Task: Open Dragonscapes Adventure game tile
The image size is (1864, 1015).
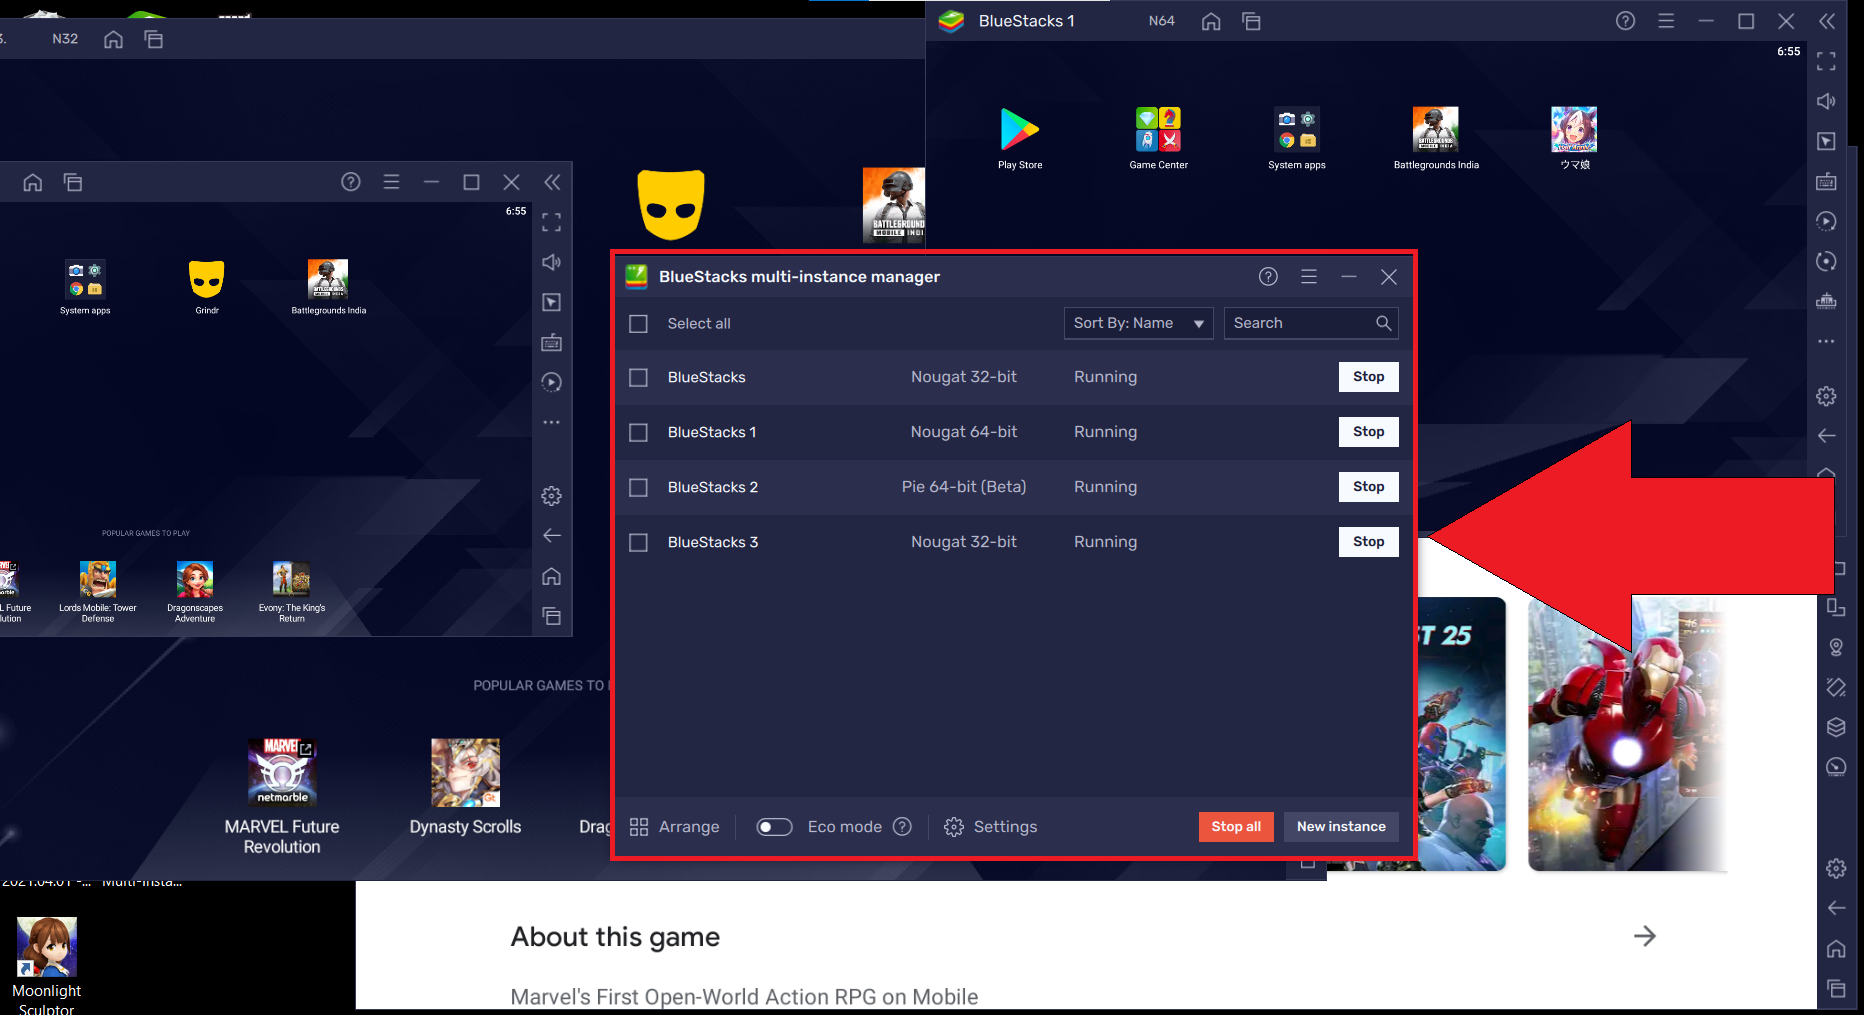Action: (x=195, y=591)
